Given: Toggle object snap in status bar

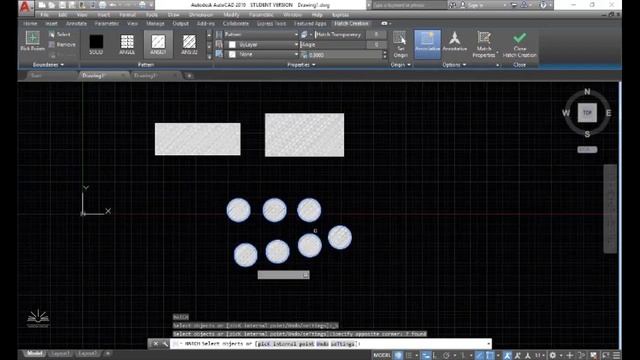Looking at the screenshot, I should click(x=490, y=355).
